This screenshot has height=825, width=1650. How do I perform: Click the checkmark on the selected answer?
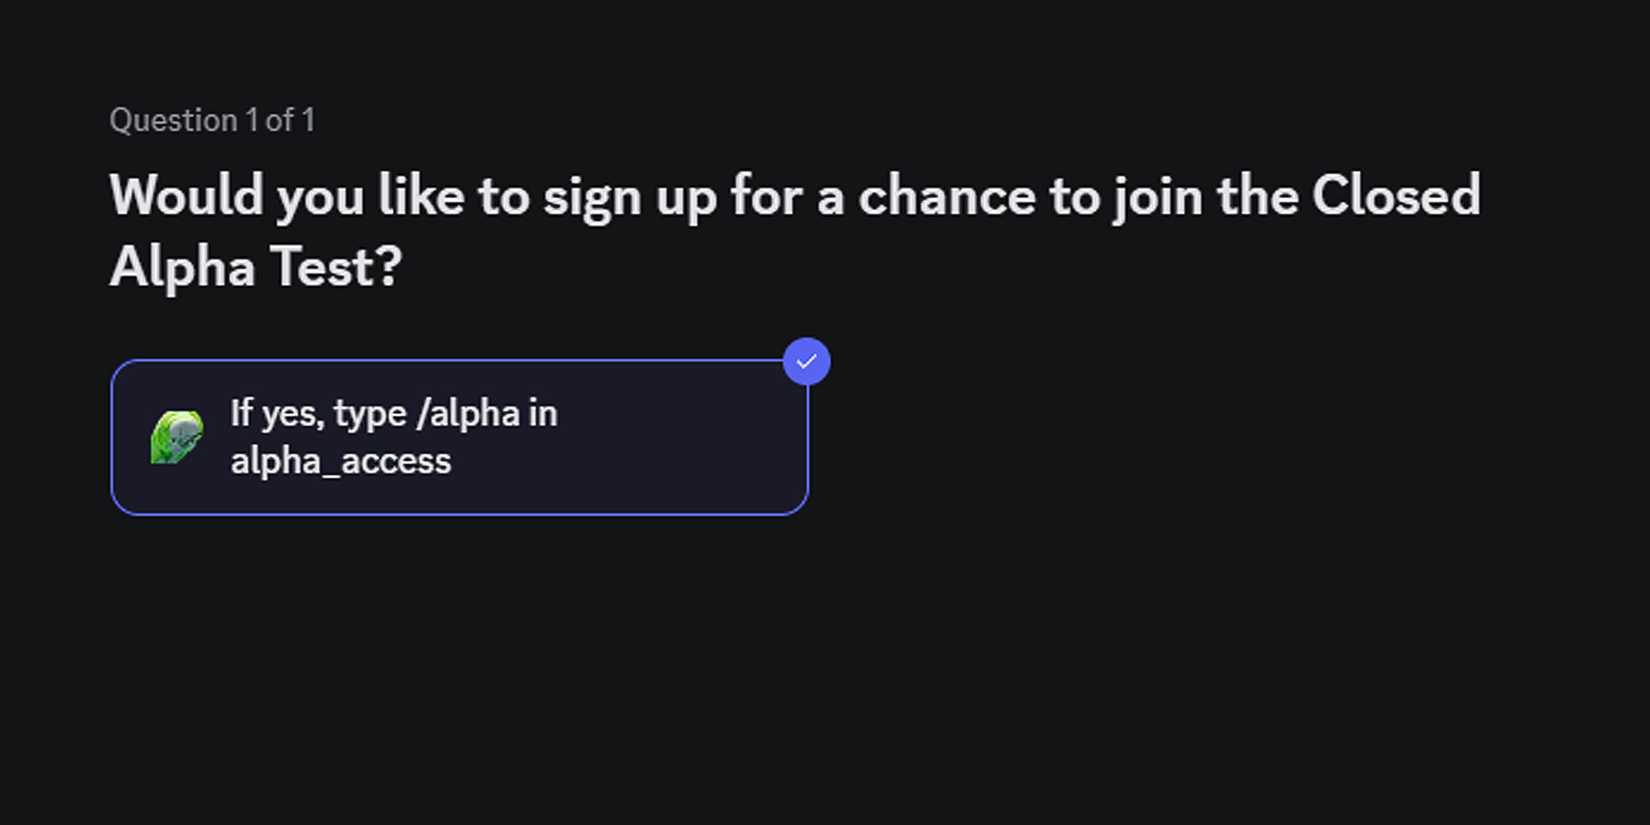808,361
